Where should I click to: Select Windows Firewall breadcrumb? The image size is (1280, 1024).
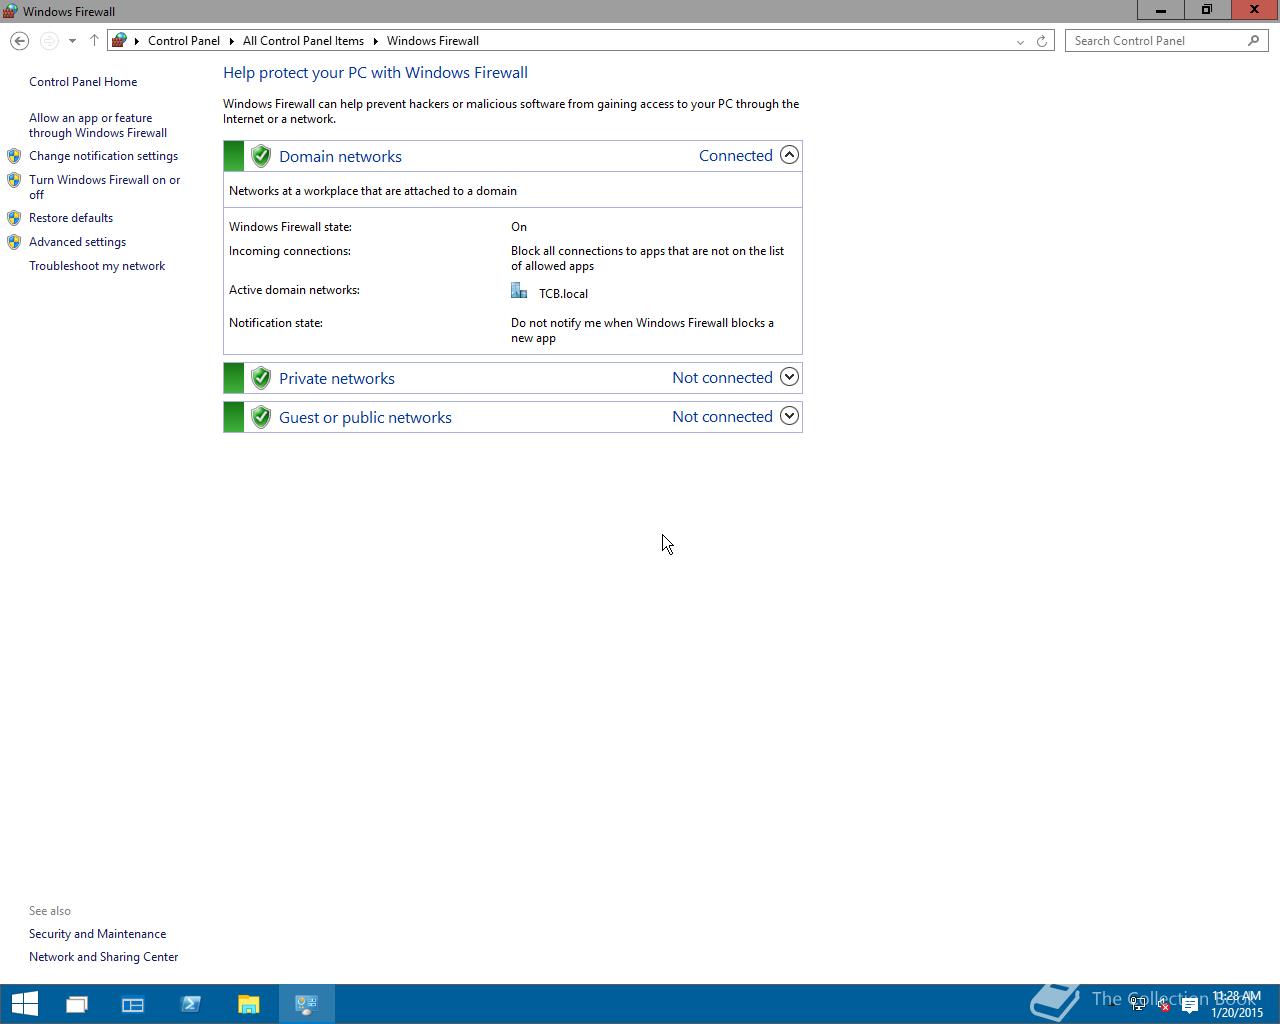(x=433, y=41)
